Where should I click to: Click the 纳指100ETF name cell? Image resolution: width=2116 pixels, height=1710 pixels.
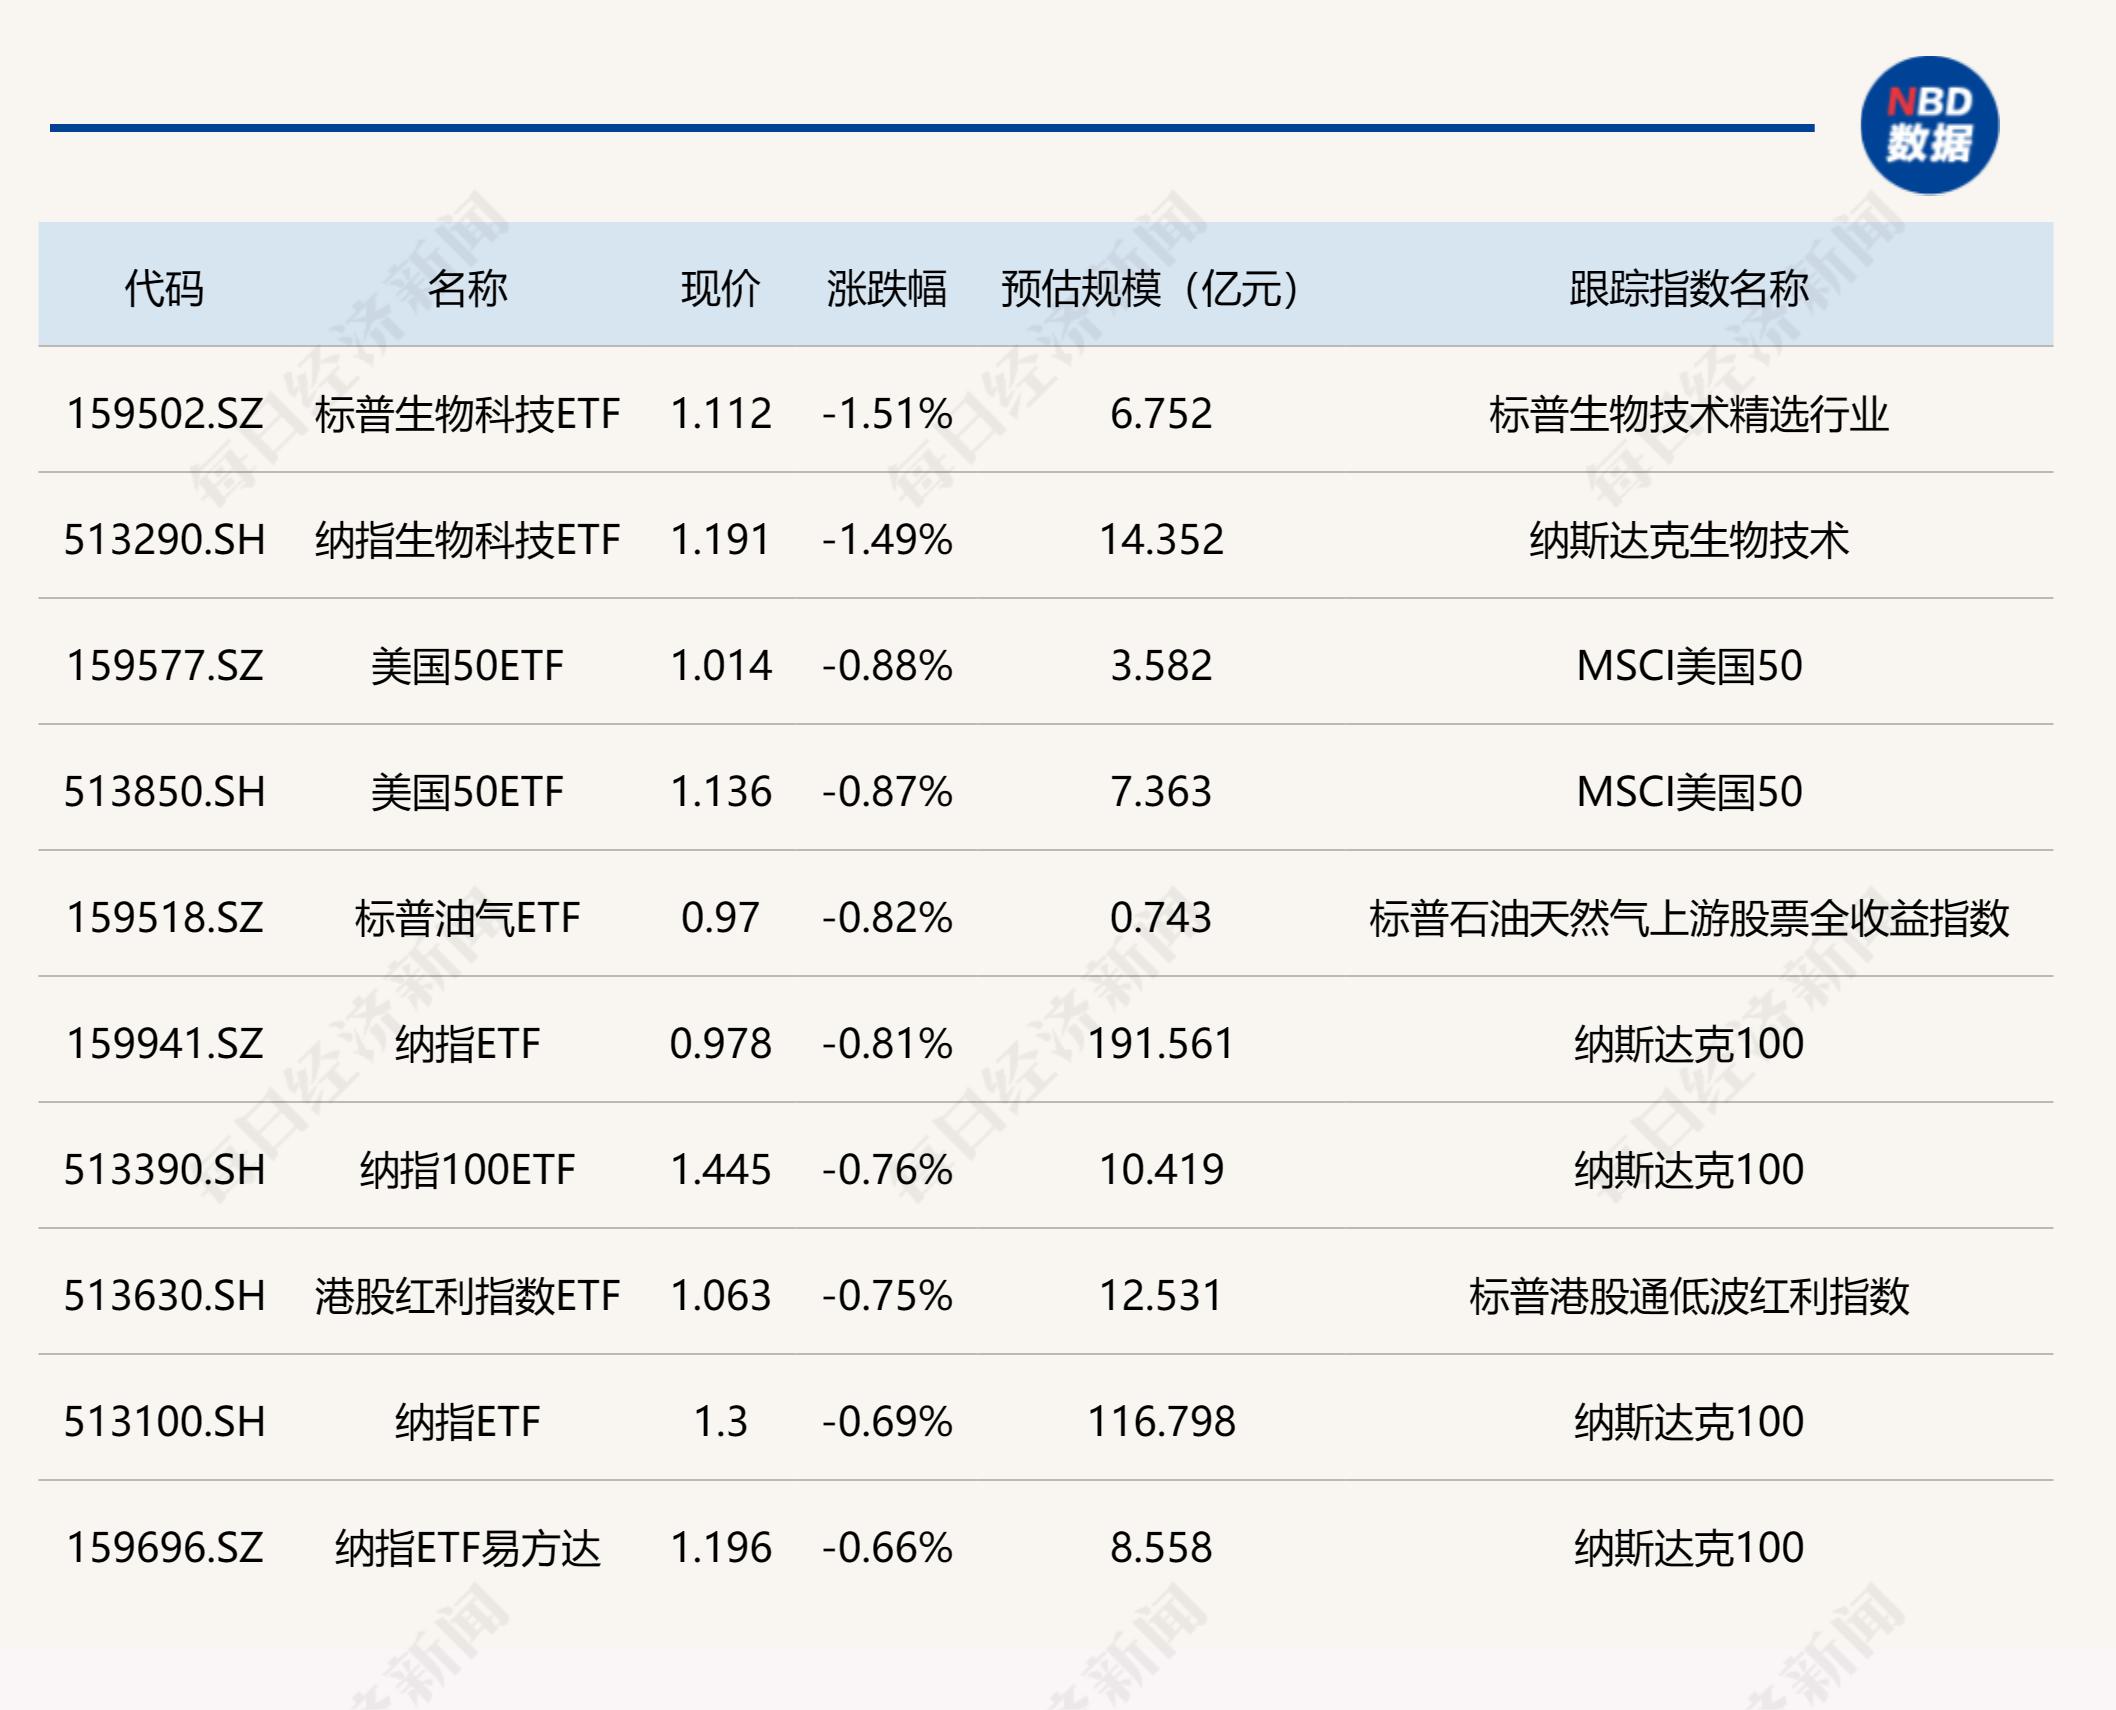coord(467,1170)
